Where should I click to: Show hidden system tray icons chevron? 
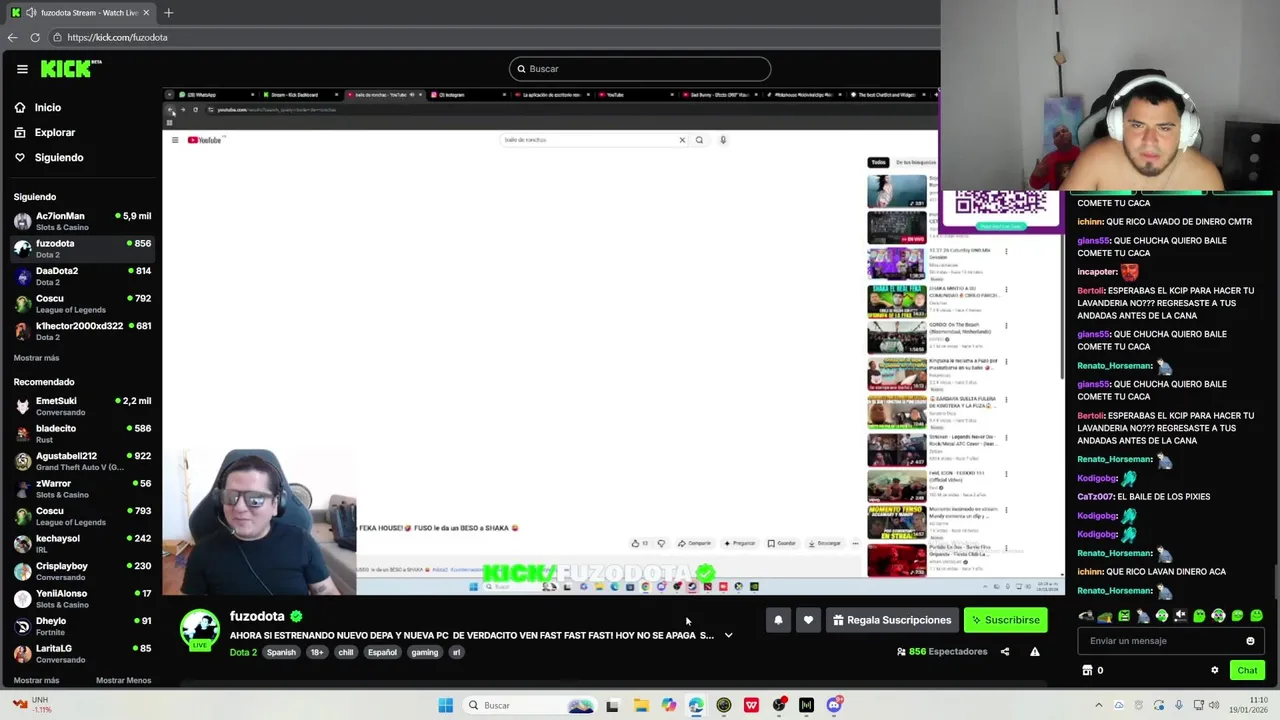coord(1099,705)
